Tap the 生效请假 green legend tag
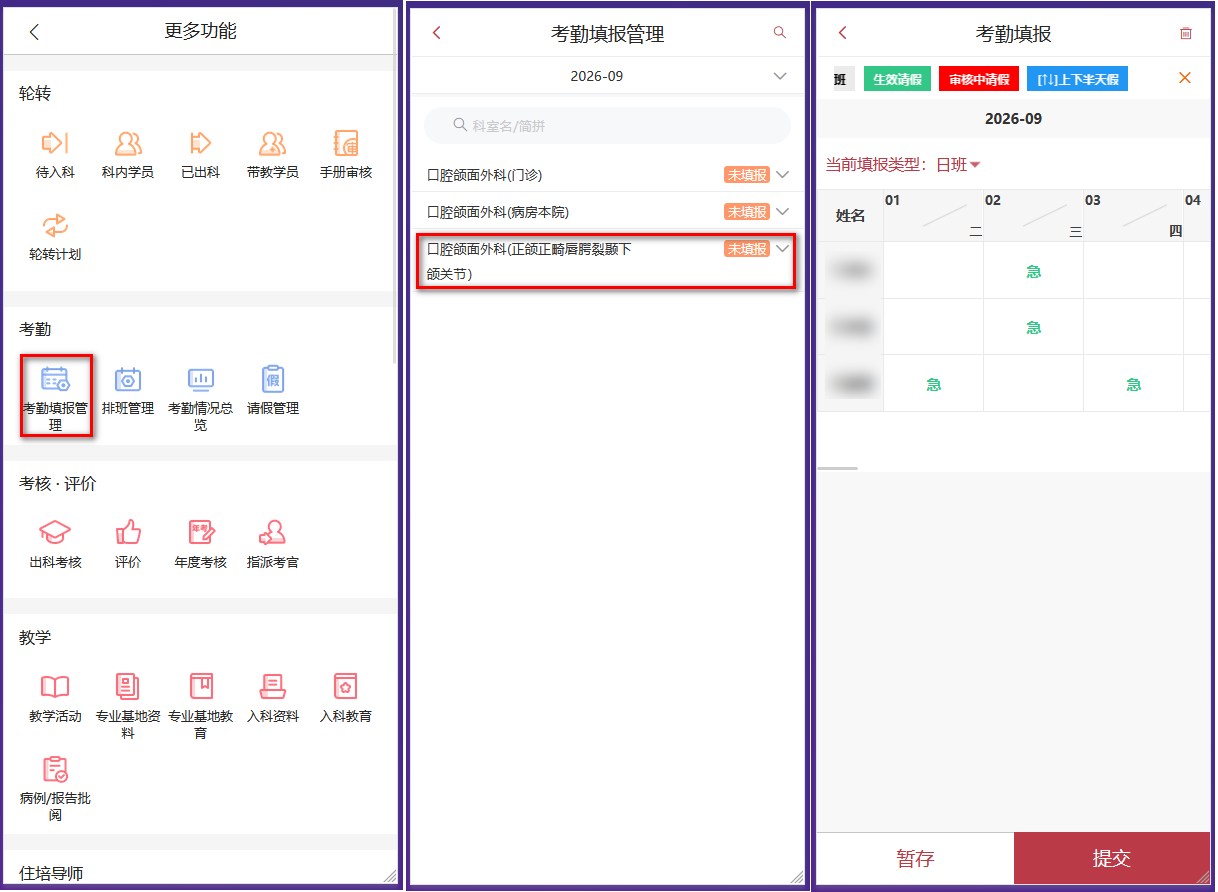1218x892 pixels. coord(897,79)
